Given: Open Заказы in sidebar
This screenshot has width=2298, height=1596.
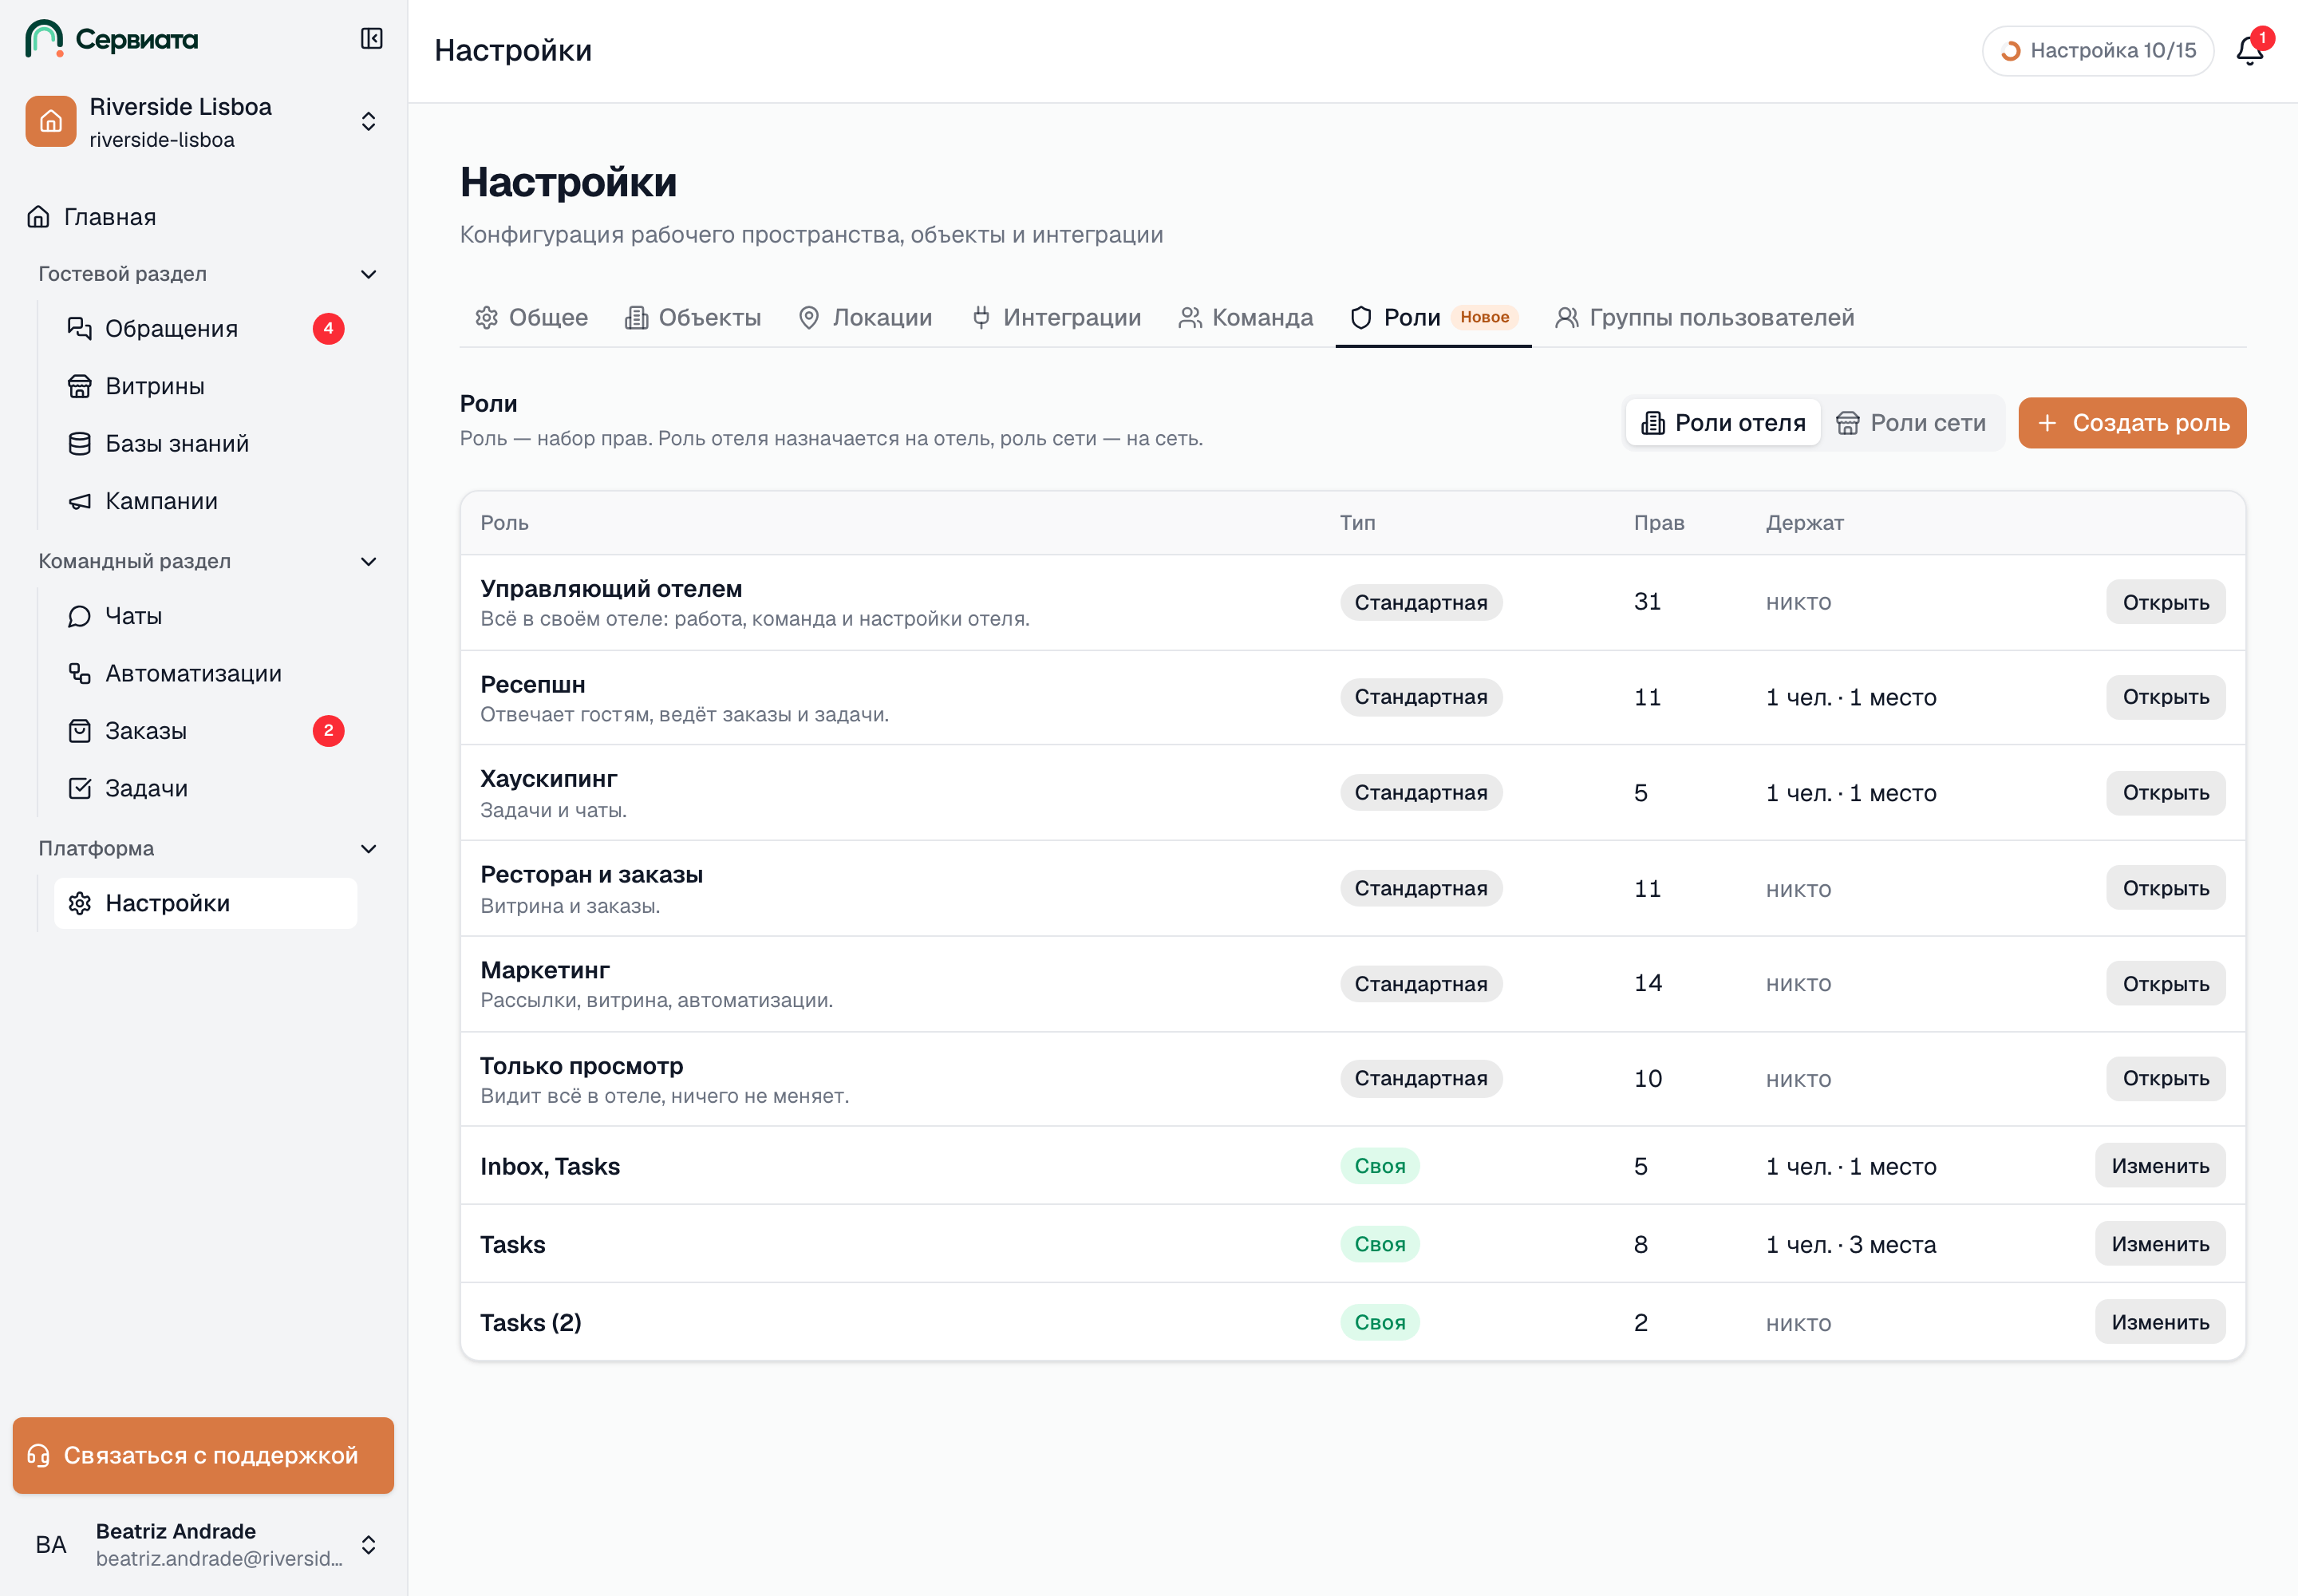Looking at the screenshot, I should click(x=205, y=731).
